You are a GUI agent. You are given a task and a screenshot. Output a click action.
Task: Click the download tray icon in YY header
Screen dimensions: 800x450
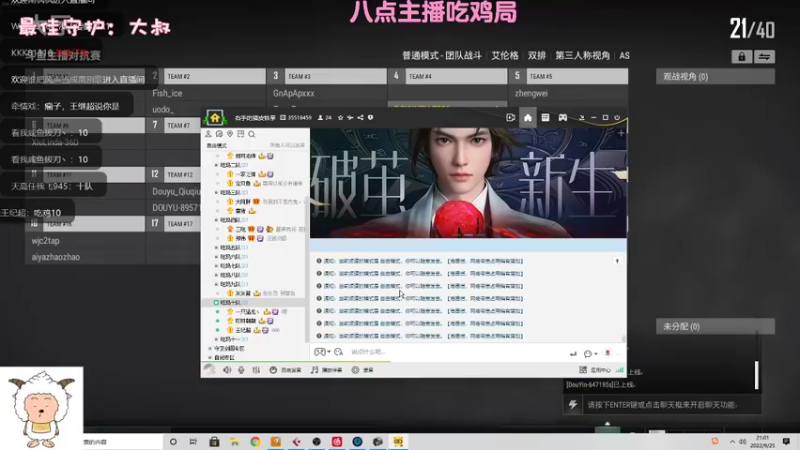point(581,117)
